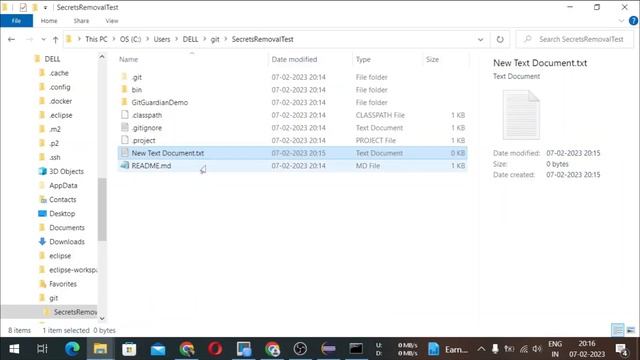640x360 pixels.
Task: Open Favorites in navigation pane
Action: pyautogui.click(x=63, y=284)
